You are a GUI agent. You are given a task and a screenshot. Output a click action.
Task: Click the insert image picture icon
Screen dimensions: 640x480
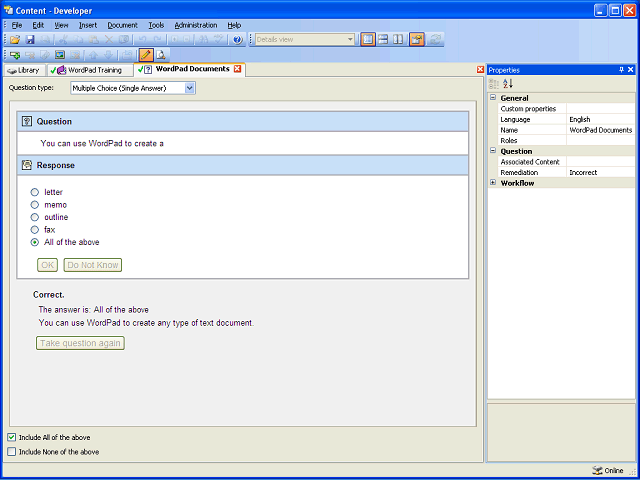(60, 55)
